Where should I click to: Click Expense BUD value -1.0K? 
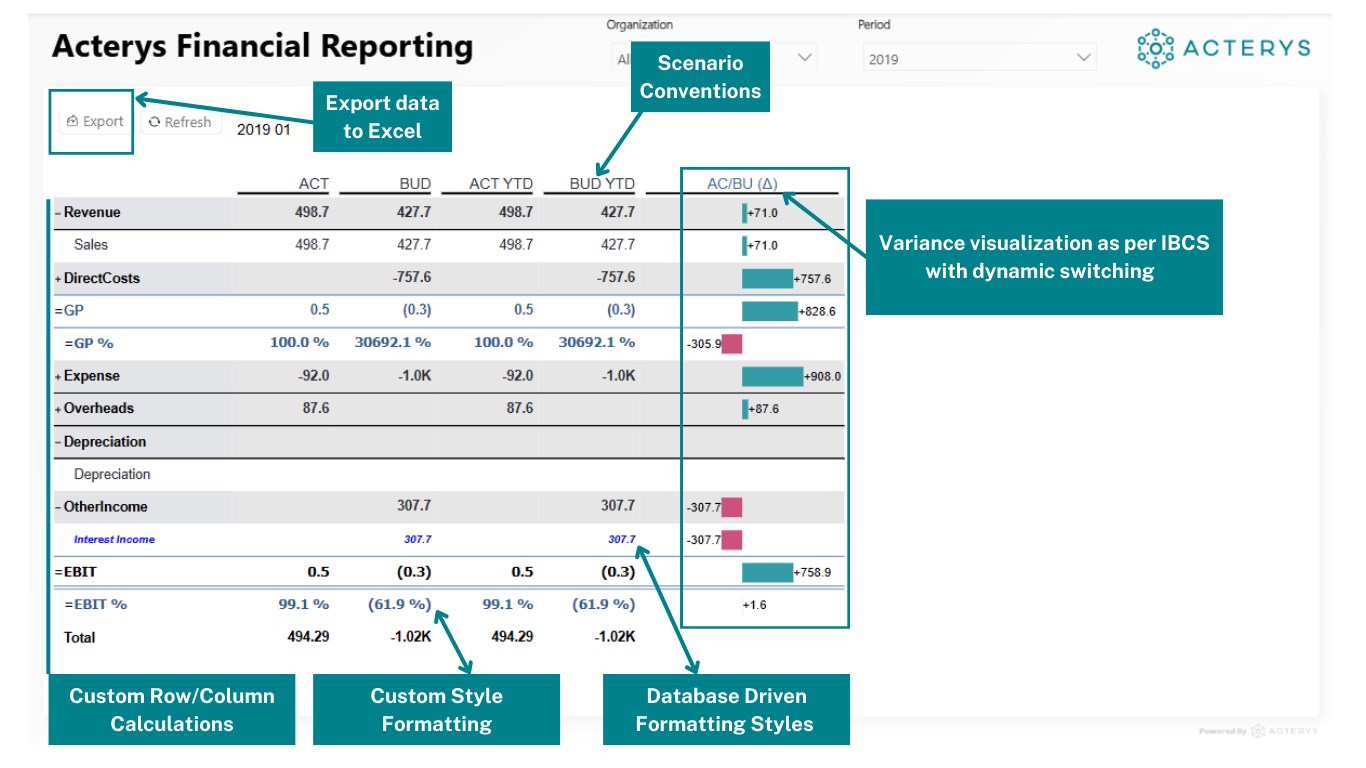pyautogui.click(x=413, y=377)
